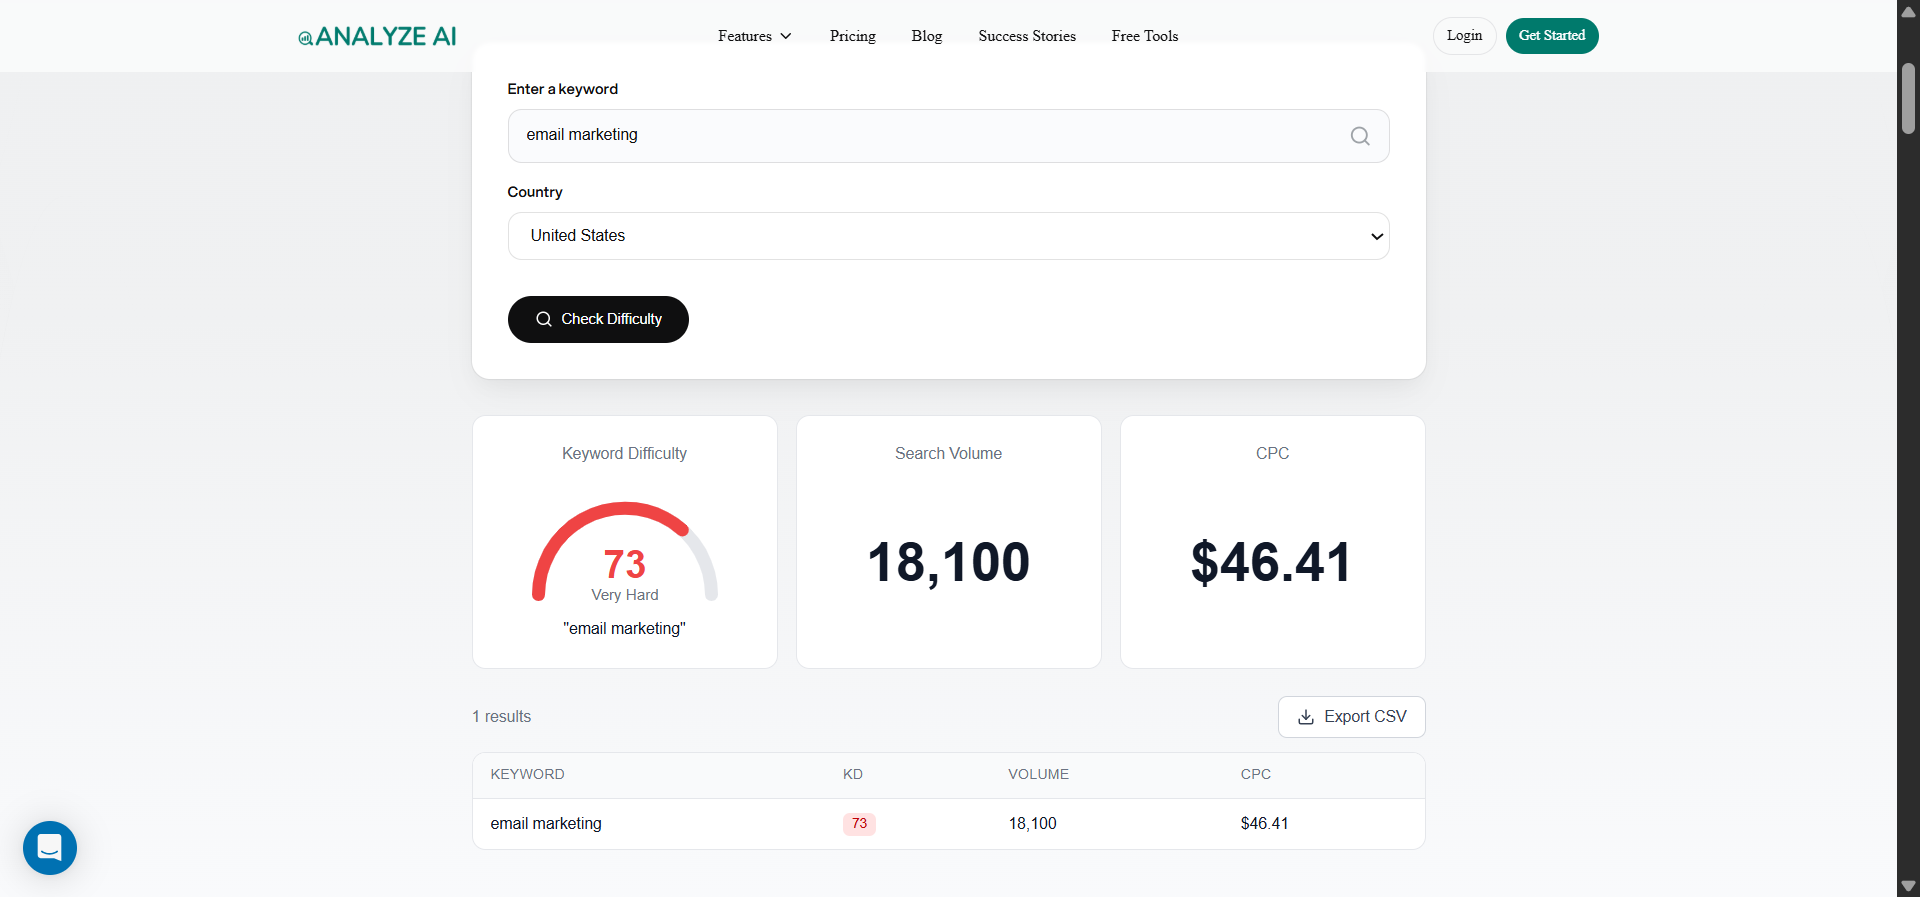Open the chat support bubble icon
The height and width of the screenshot is (897, 1920).
[50, 848]
